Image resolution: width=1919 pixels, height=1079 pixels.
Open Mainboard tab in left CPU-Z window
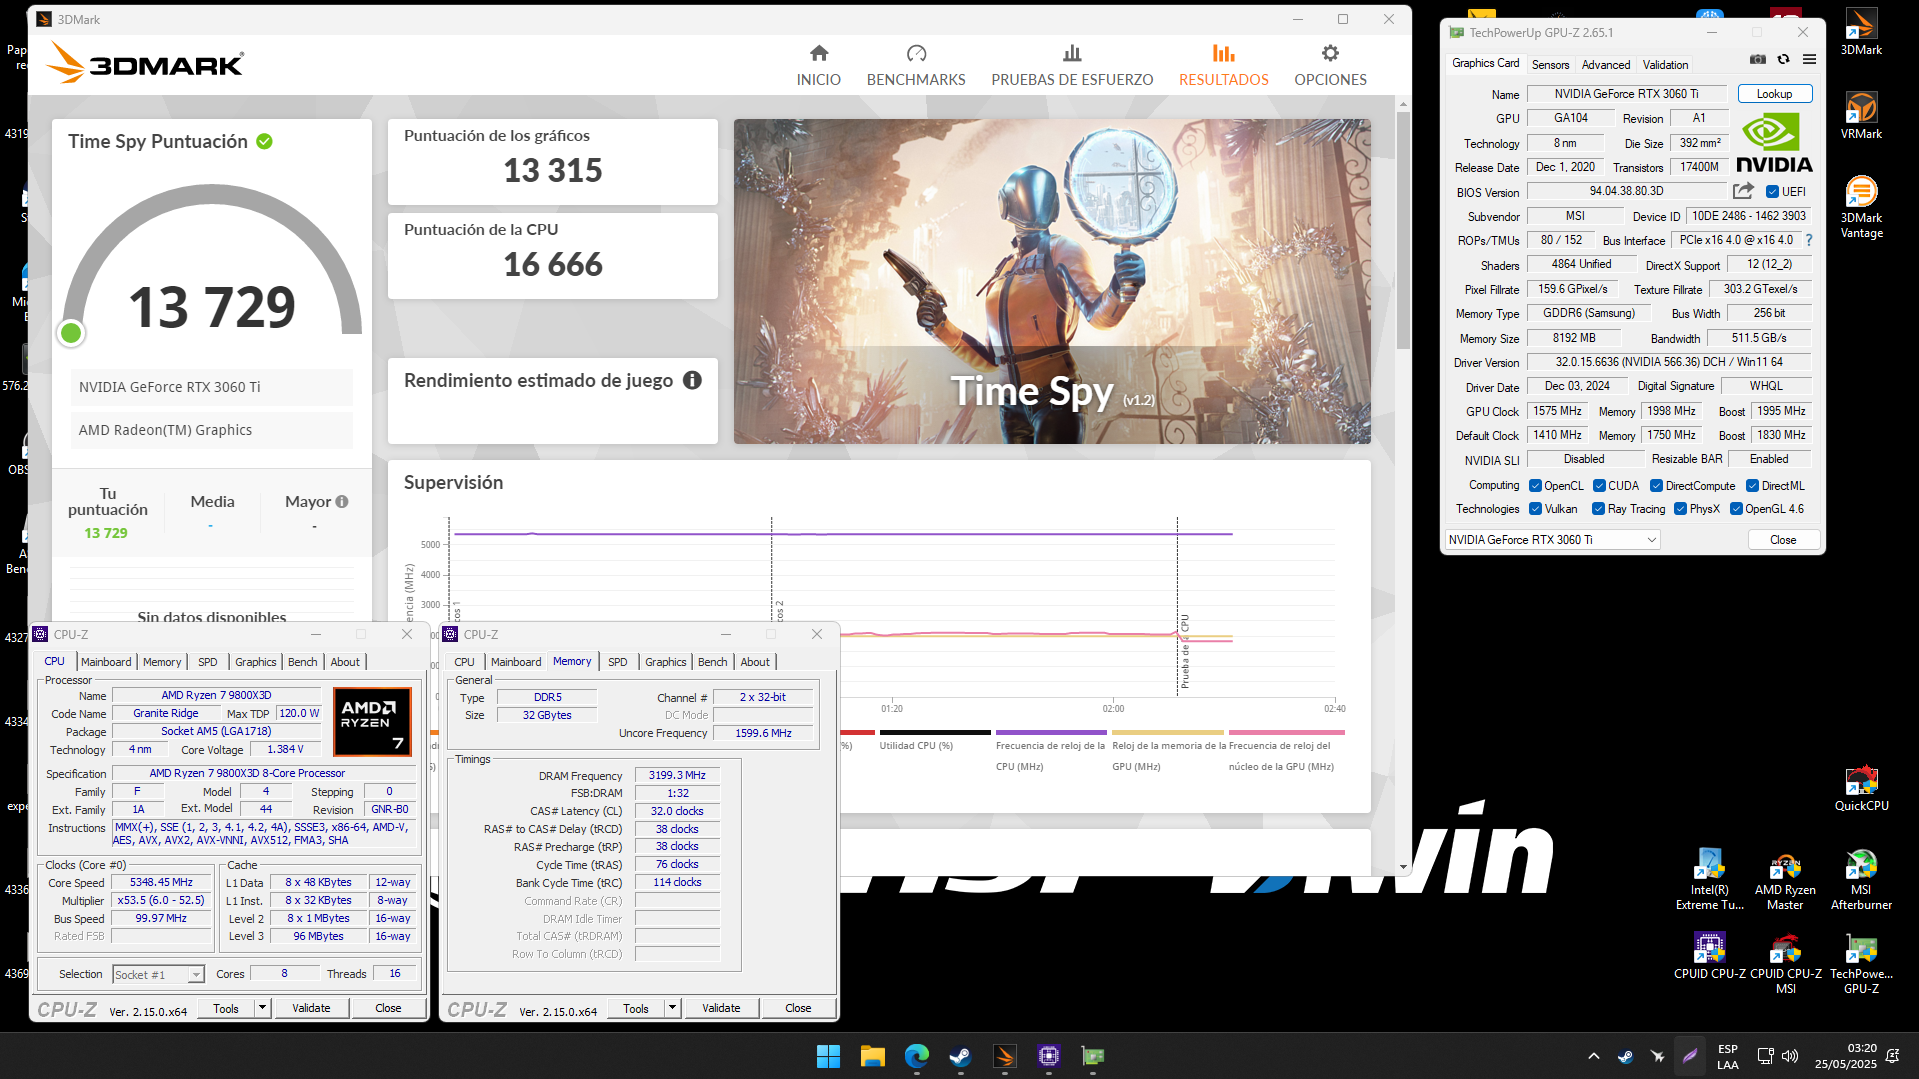[x=106, y=662]
